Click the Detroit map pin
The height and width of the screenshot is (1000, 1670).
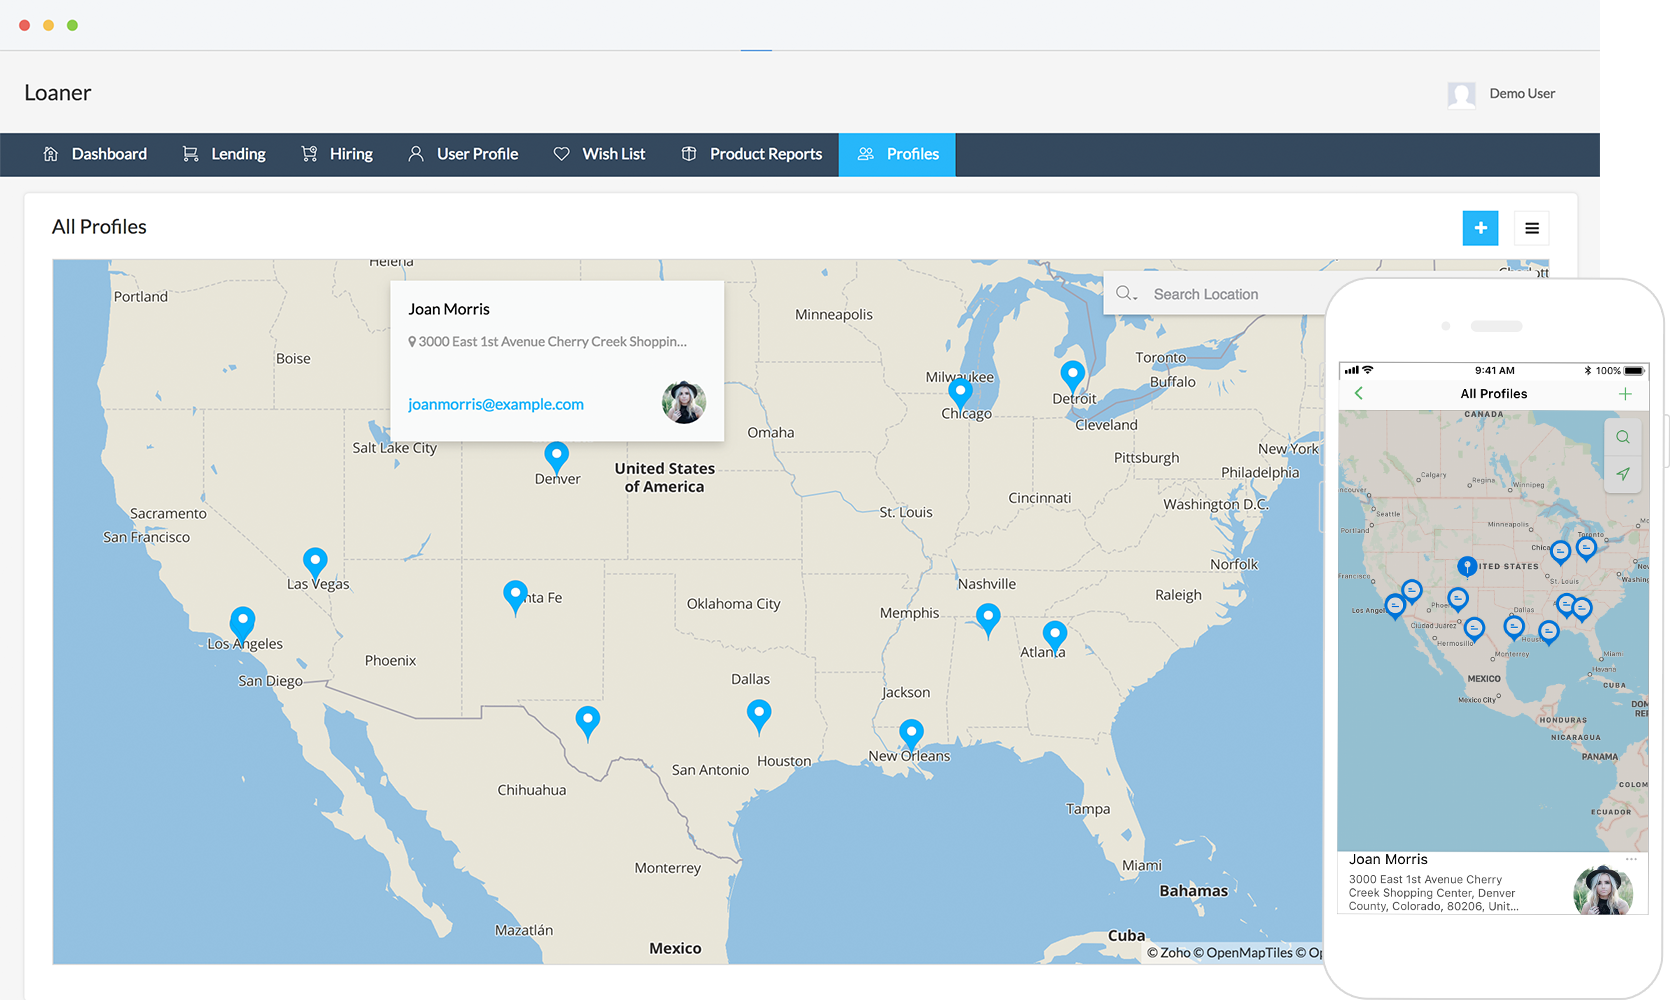click(x=1072, y=375)
